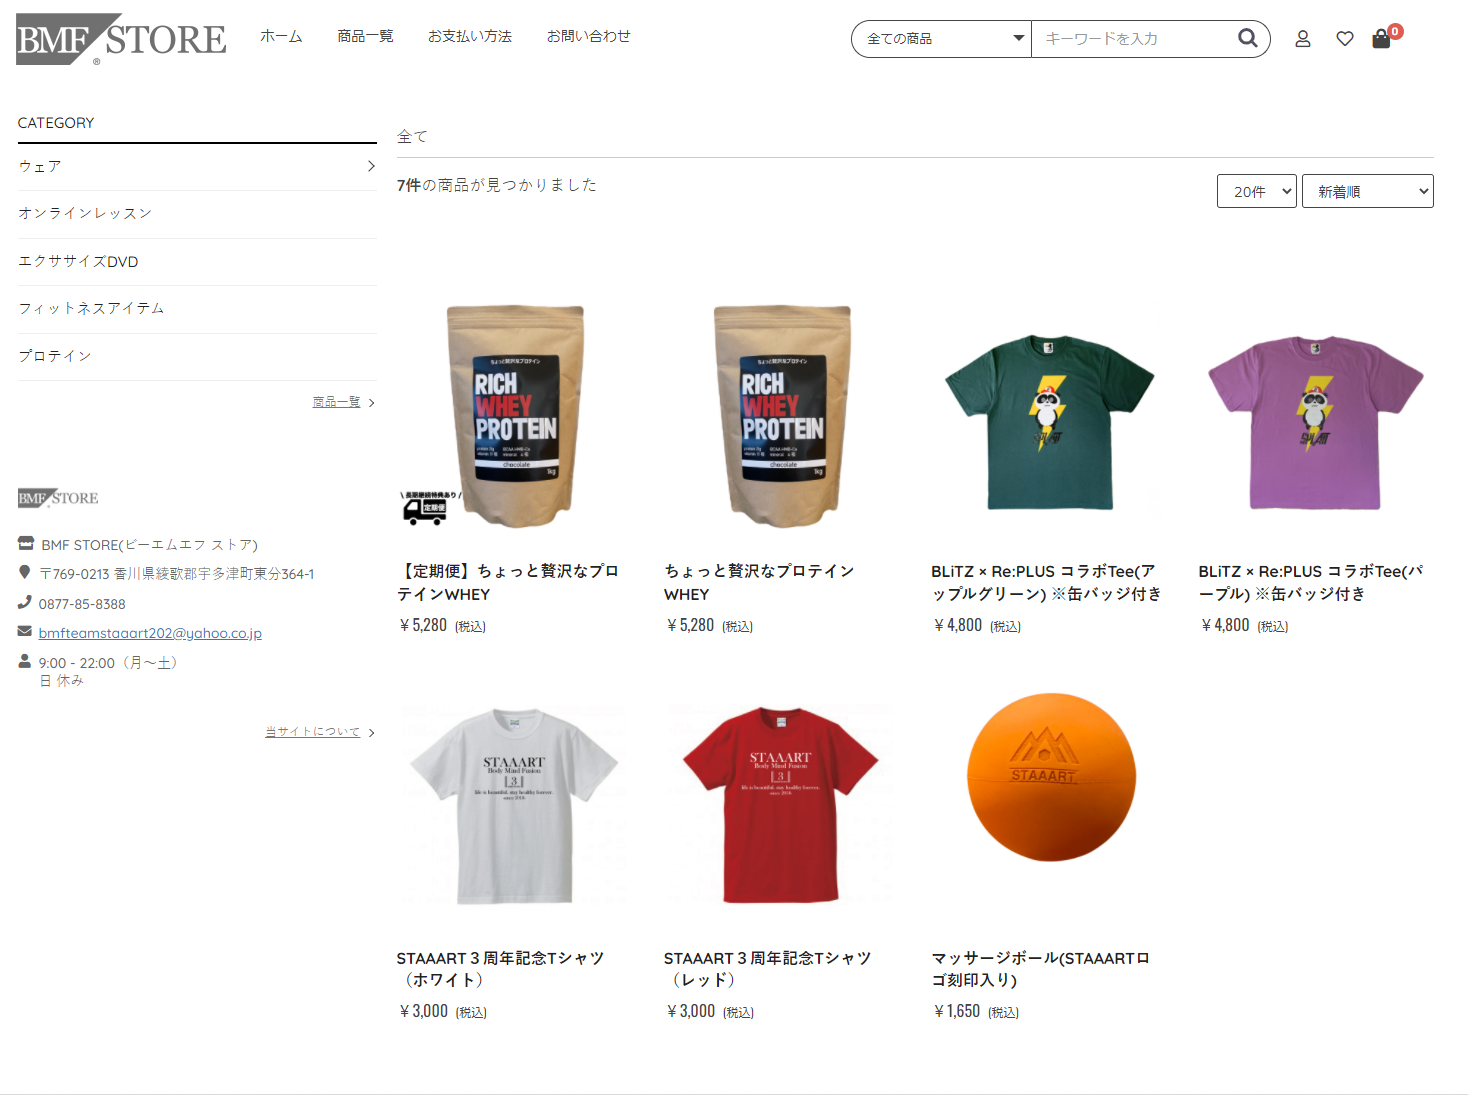Open the orange massage ball product image
The height and width of the screenshot is (1095, 1468).
click(x=1050, y=777)
